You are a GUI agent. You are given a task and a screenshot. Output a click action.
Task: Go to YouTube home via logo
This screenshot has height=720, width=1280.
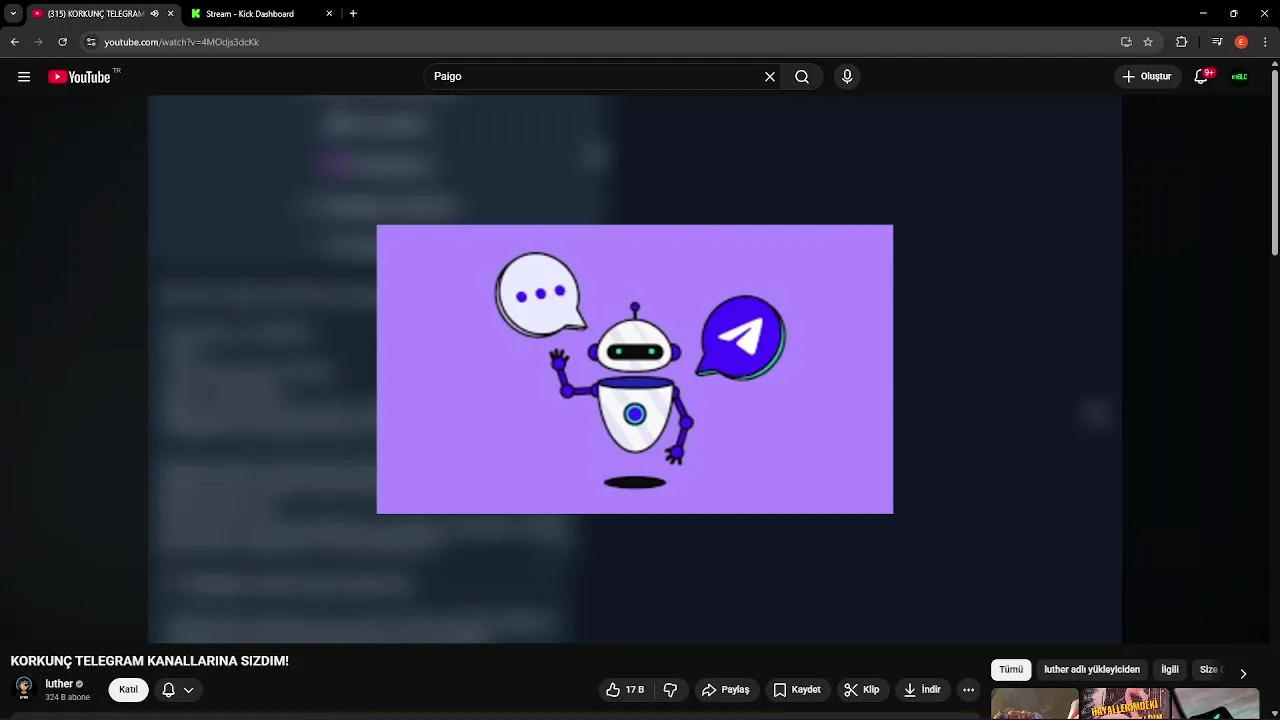(x=79, y=77)
